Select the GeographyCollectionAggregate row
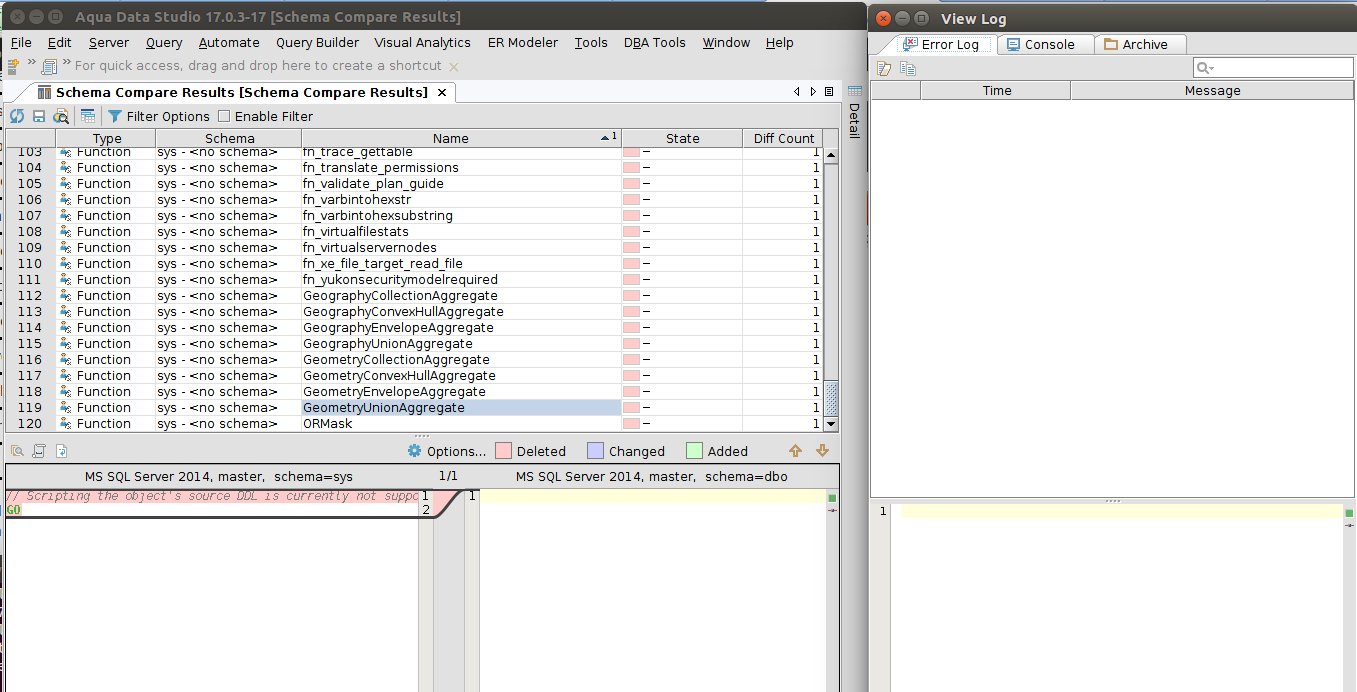 413,296
